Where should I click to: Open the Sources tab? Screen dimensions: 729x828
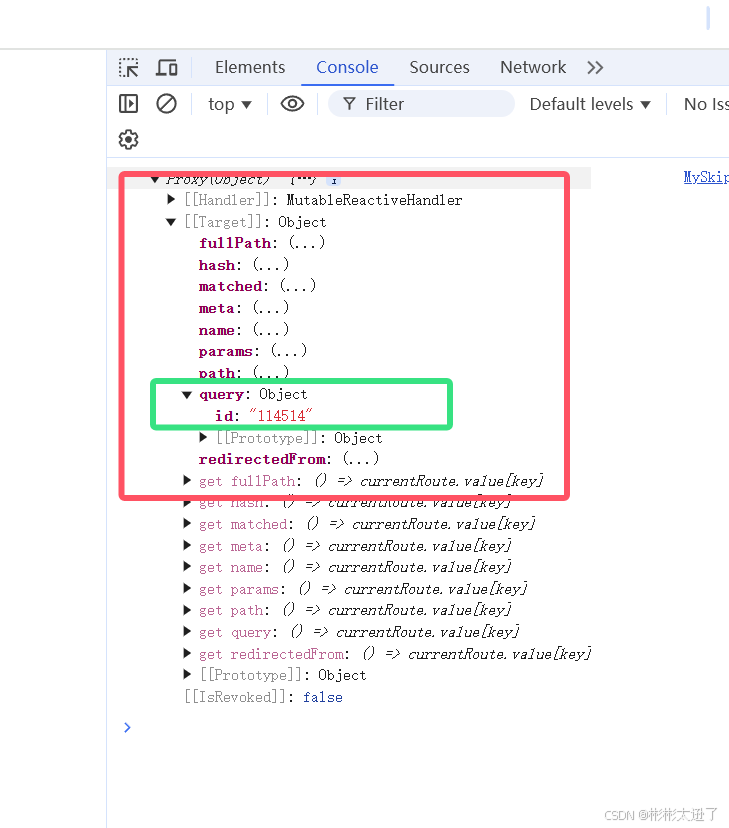click(x=439, y=67)
